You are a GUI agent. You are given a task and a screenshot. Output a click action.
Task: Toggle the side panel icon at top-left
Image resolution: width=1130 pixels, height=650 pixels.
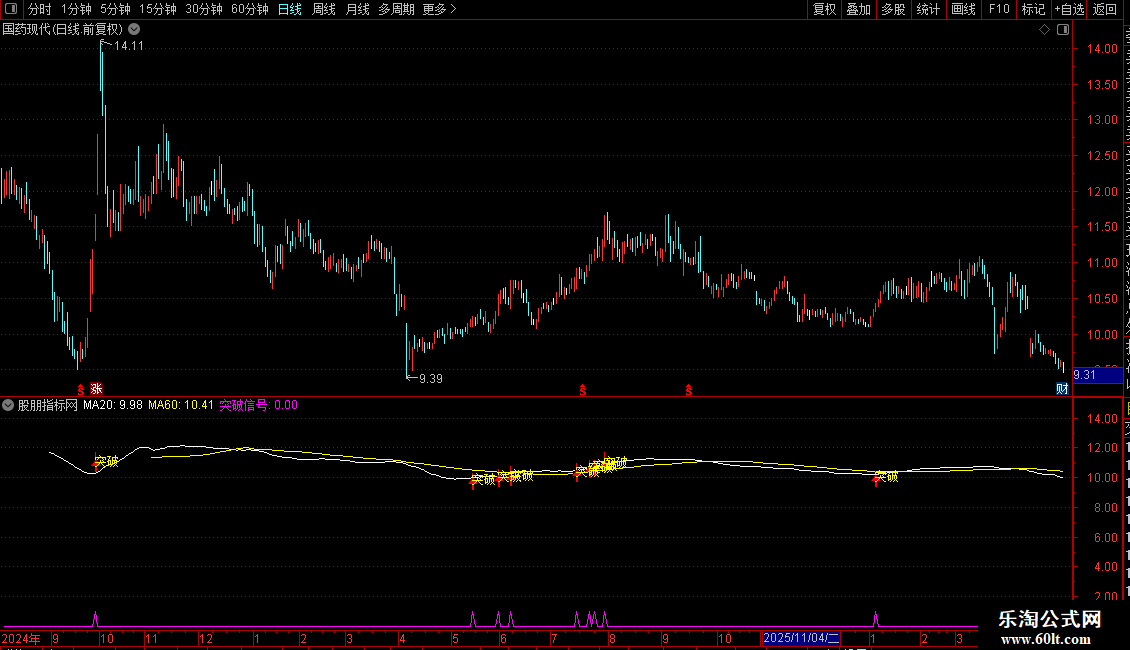(11, 9)
